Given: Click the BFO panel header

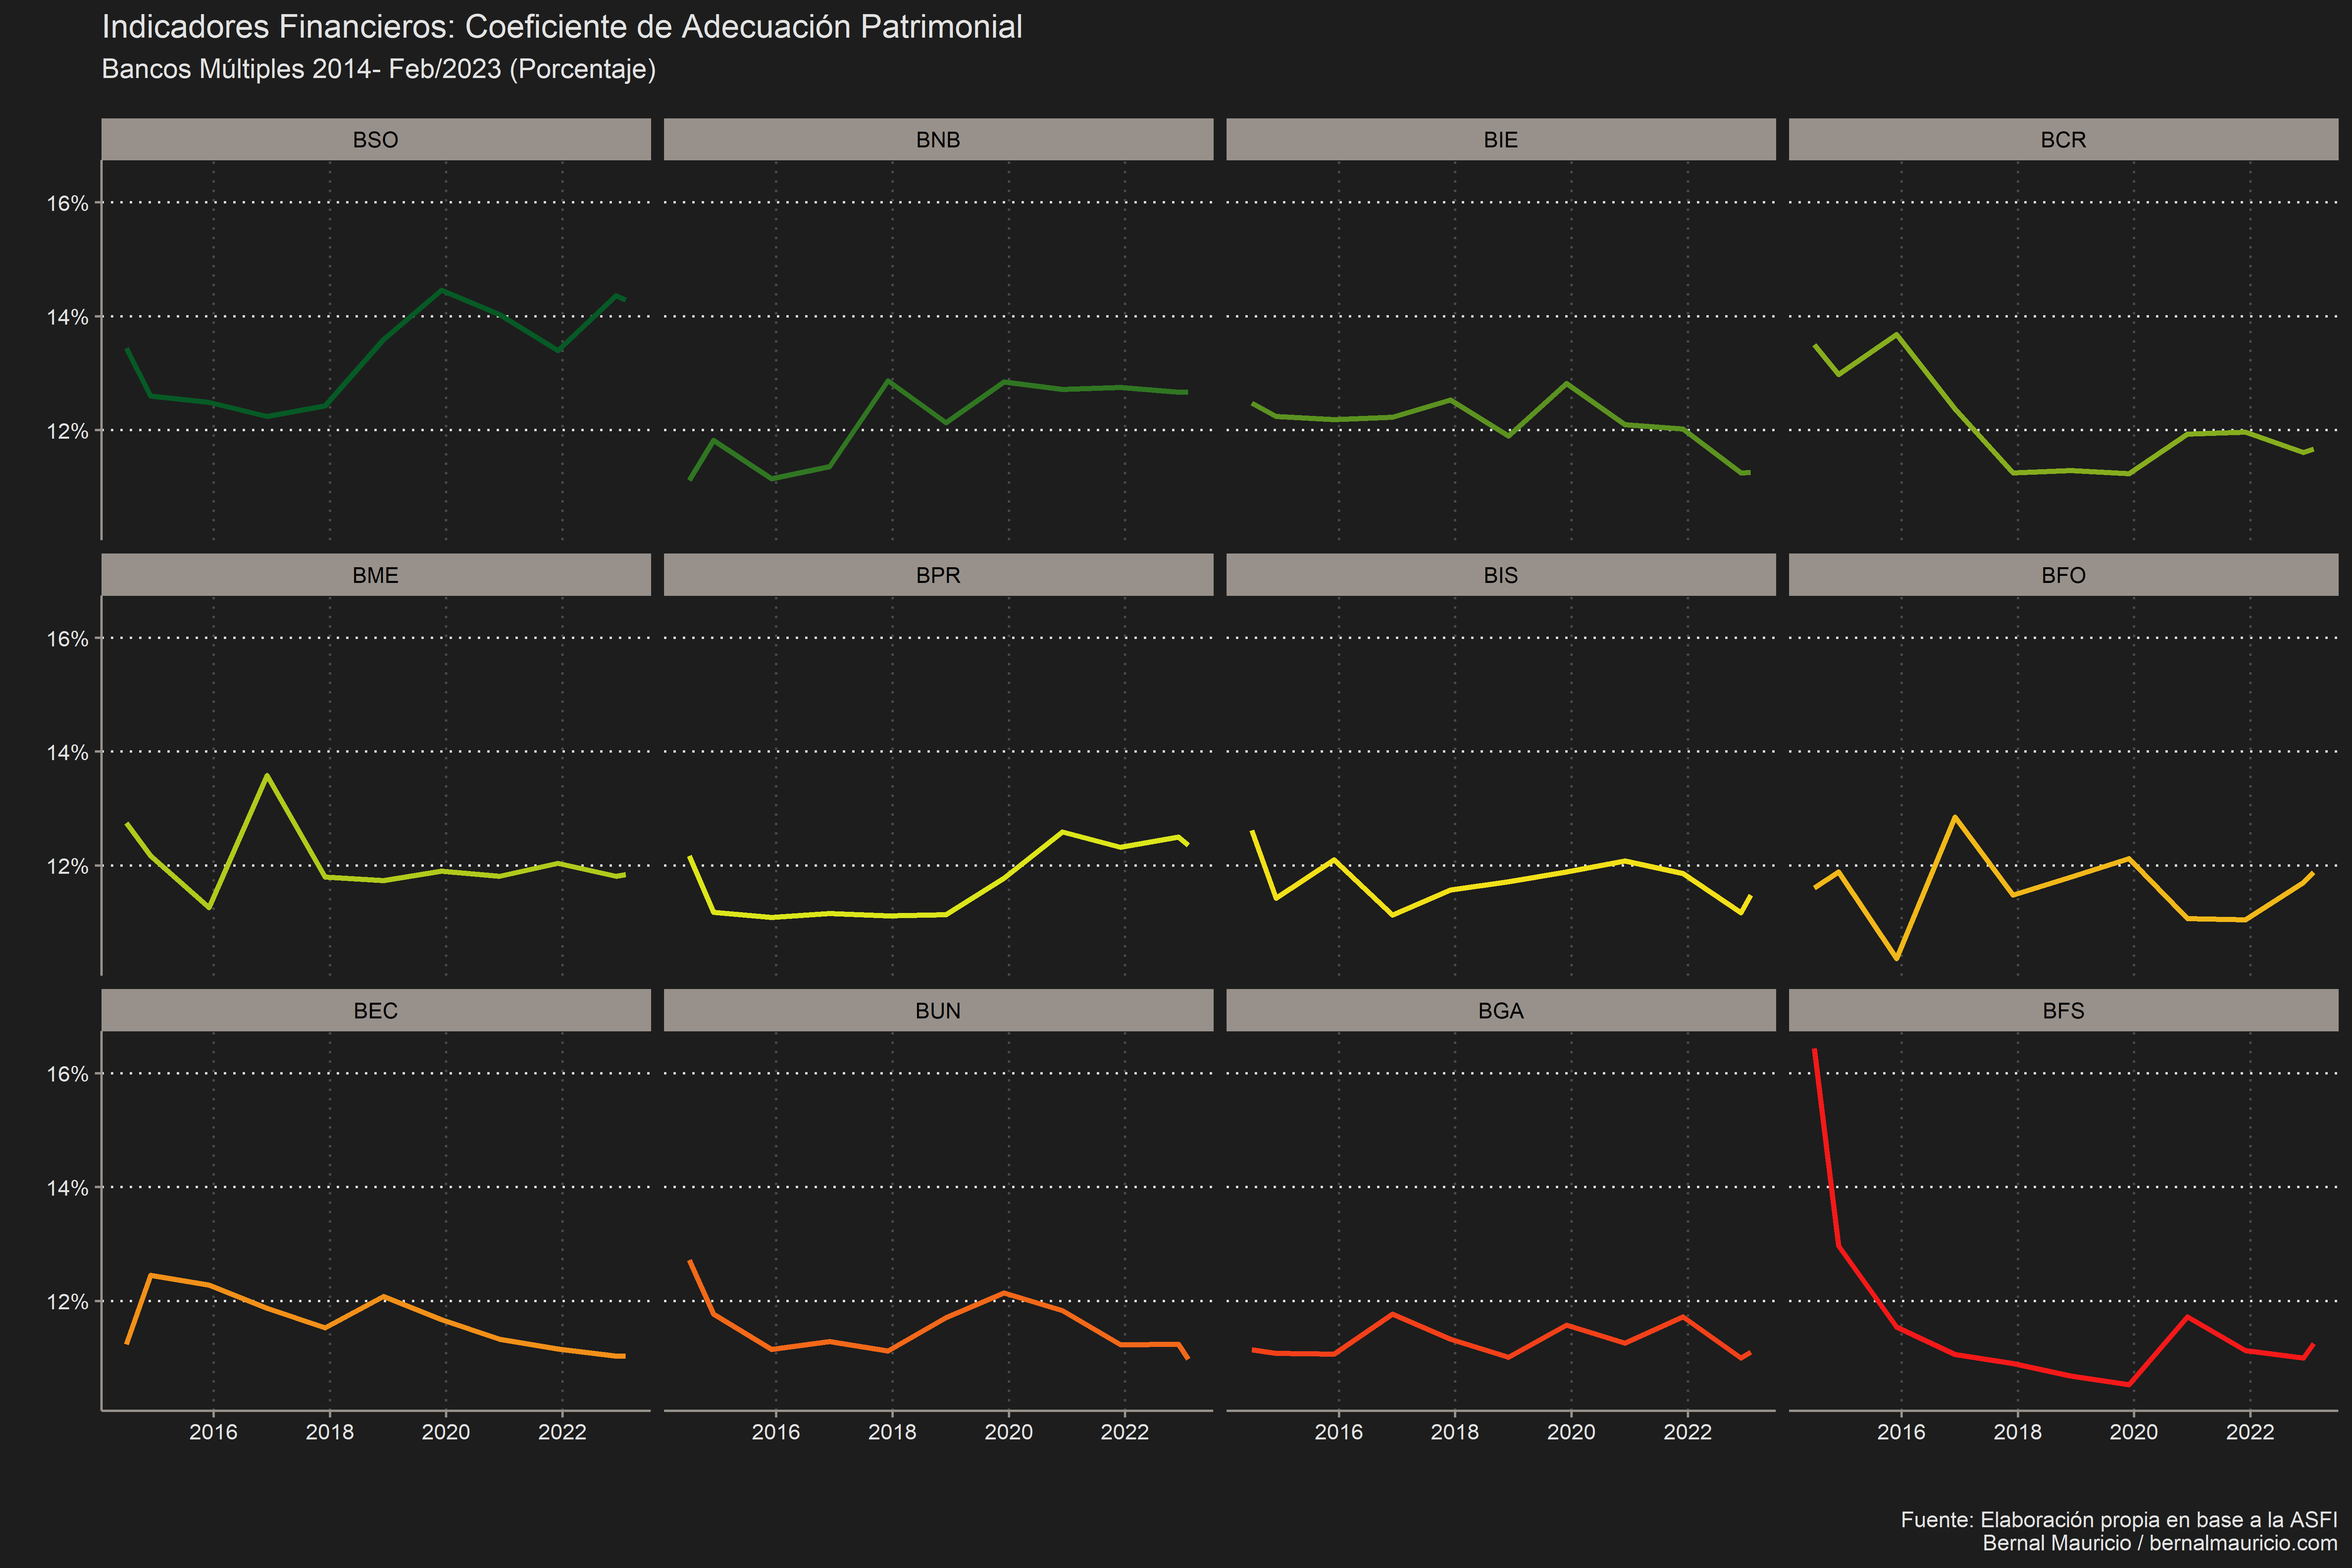Looking at the screenshot, I should tap(2063, 575).
